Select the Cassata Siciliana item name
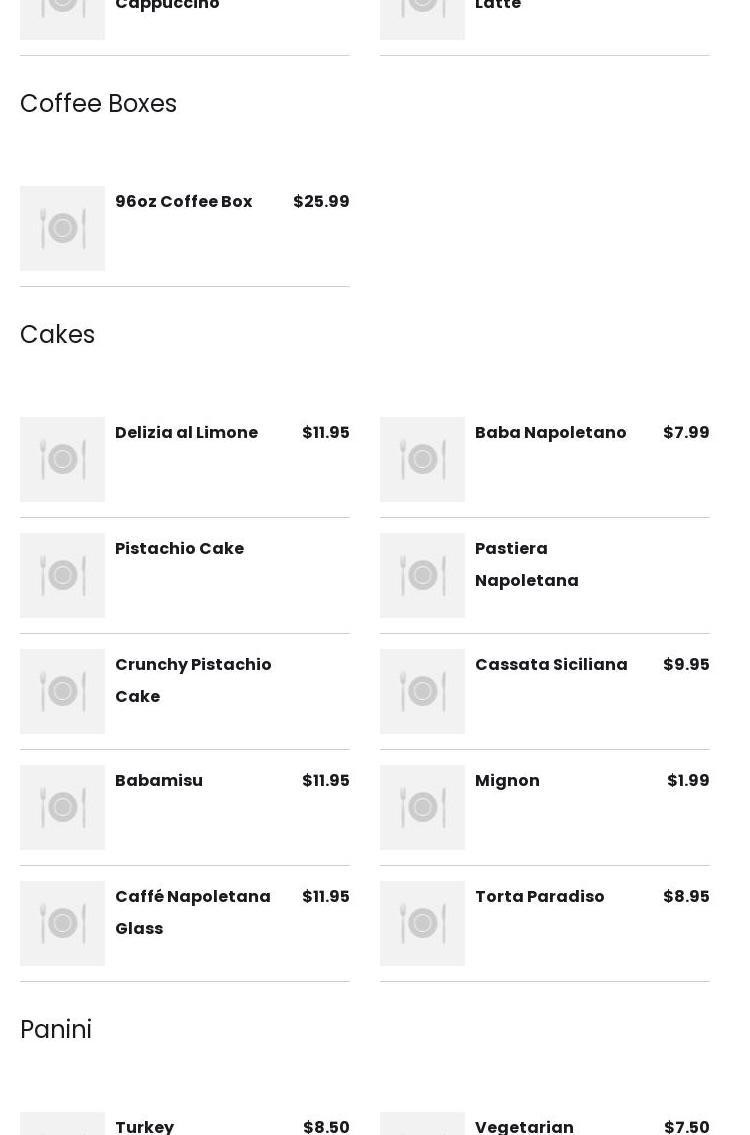The height and width of the screenshot is (1135, 750). click(x=551, y=665)
